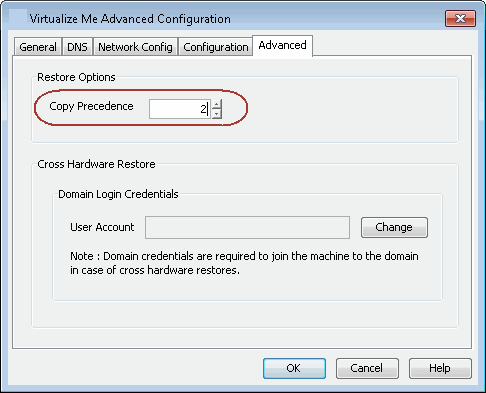Image resolution: width=486 pixels, height=393 pixels.
Task: Select the Configuration tab
Action: (x=216, y=47)
